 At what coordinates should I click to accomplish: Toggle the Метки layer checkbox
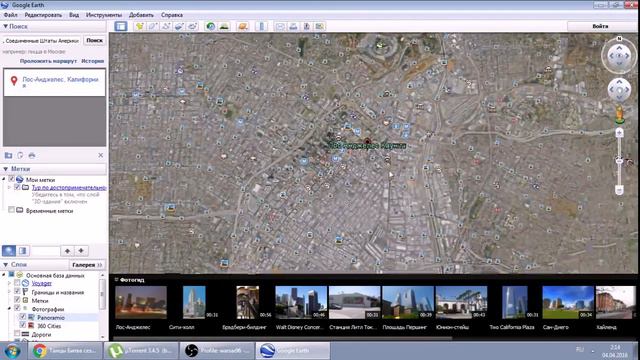click(17, 300)
